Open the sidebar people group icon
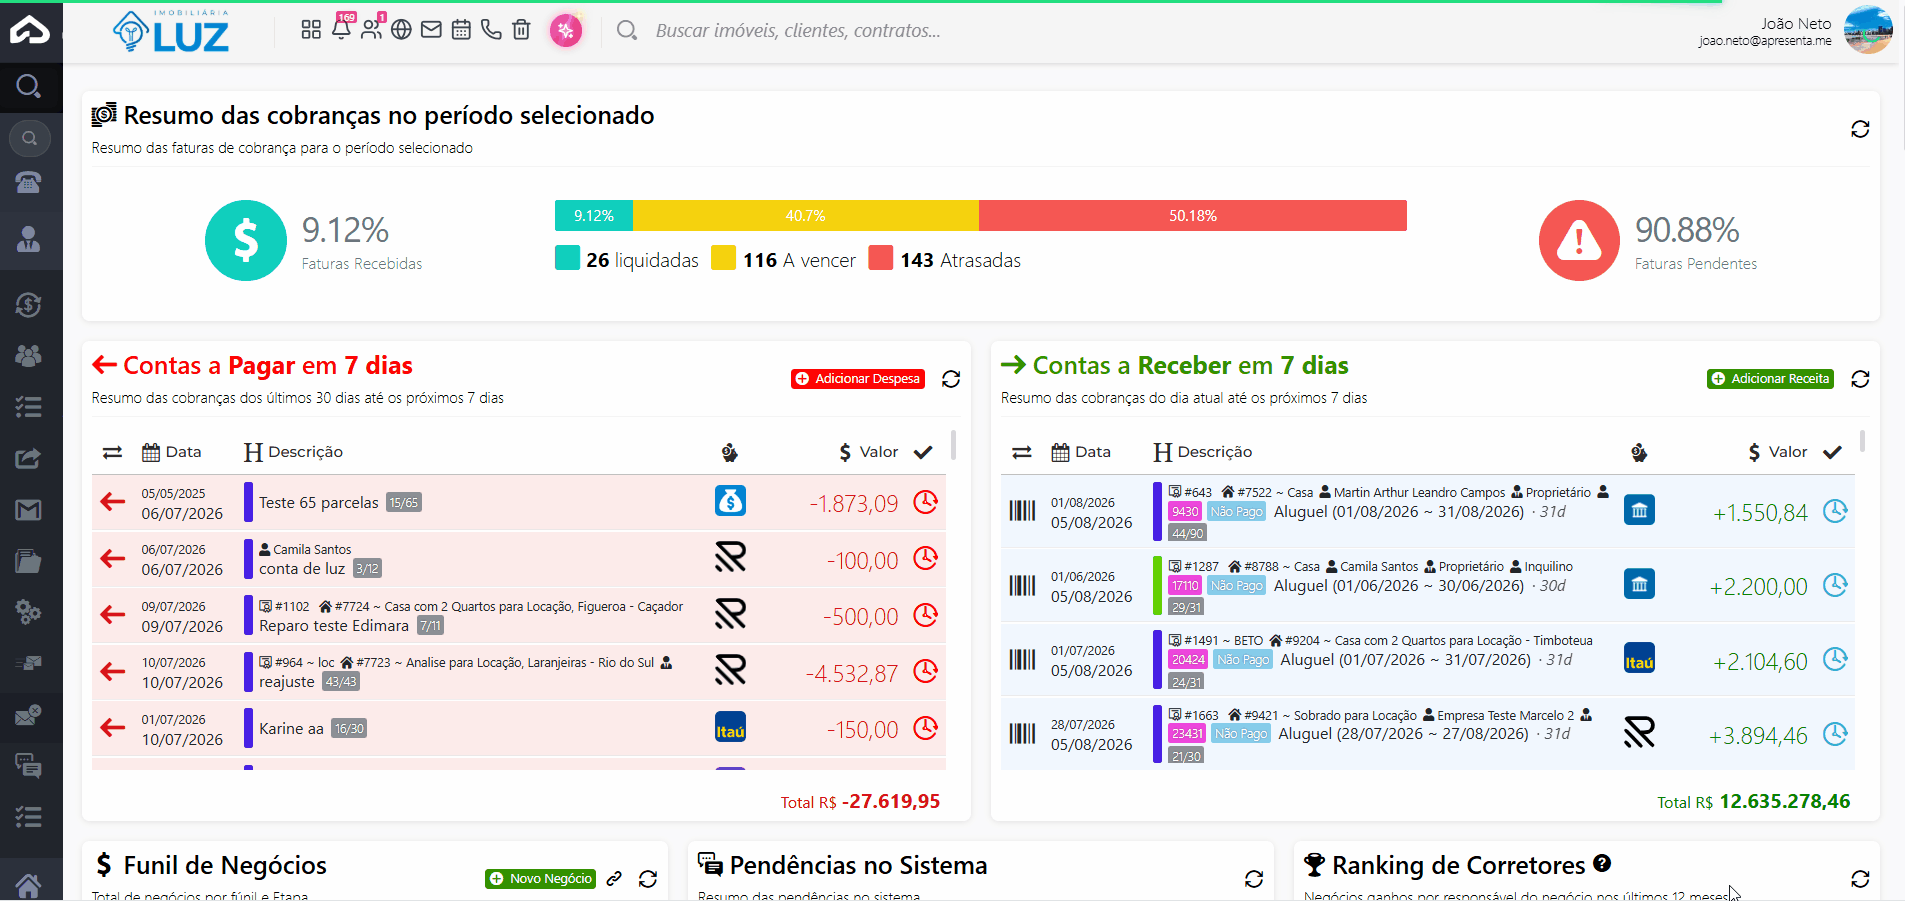1905x901 pixels. click(x=29, y=355)
